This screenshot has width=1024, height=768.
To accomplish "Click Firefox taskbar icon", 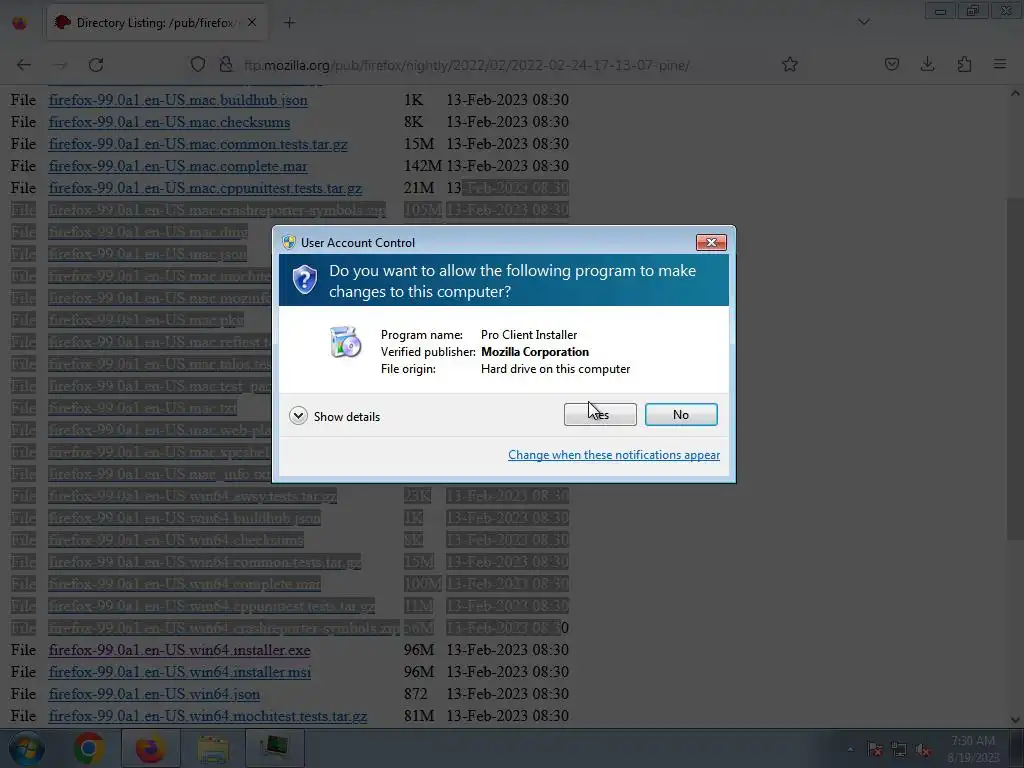I will click(x=150, y=748).
